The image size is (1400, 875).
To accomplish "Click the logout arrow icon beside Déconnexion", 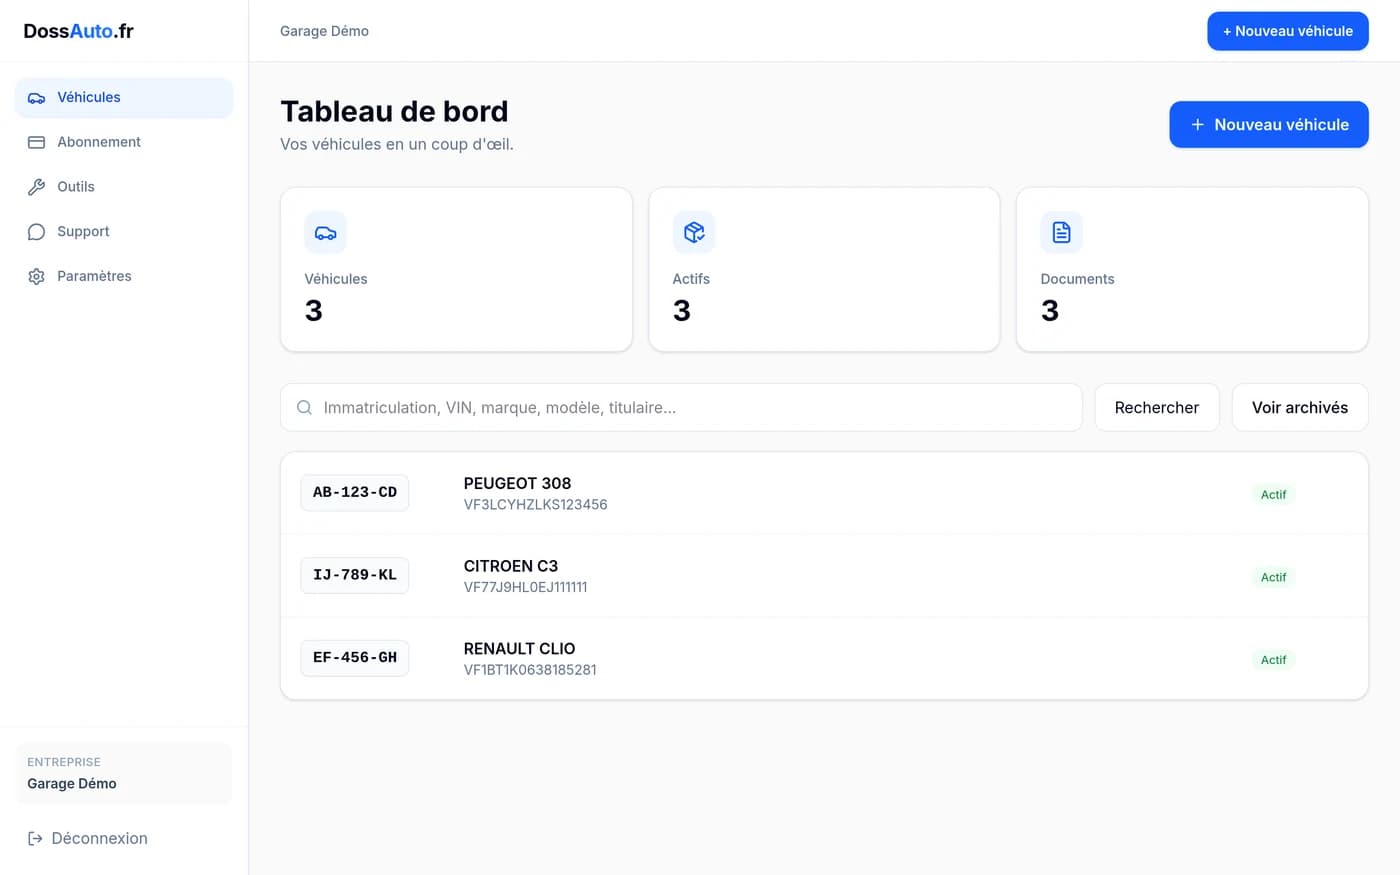I will click(x=35, y=838).
